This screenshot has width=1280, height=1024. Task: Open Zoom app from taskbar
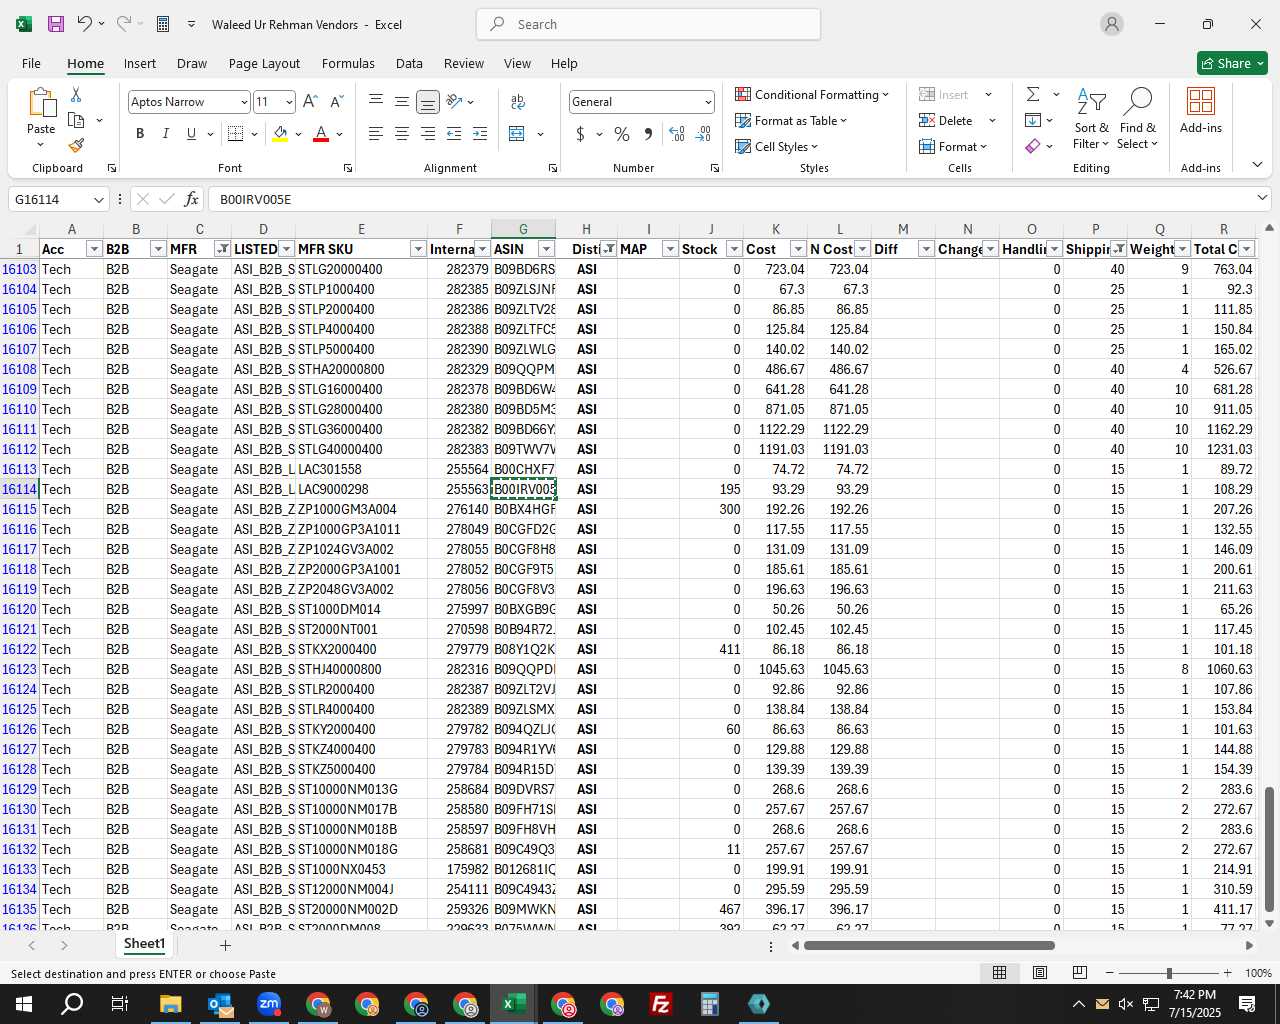(269, 1004)
